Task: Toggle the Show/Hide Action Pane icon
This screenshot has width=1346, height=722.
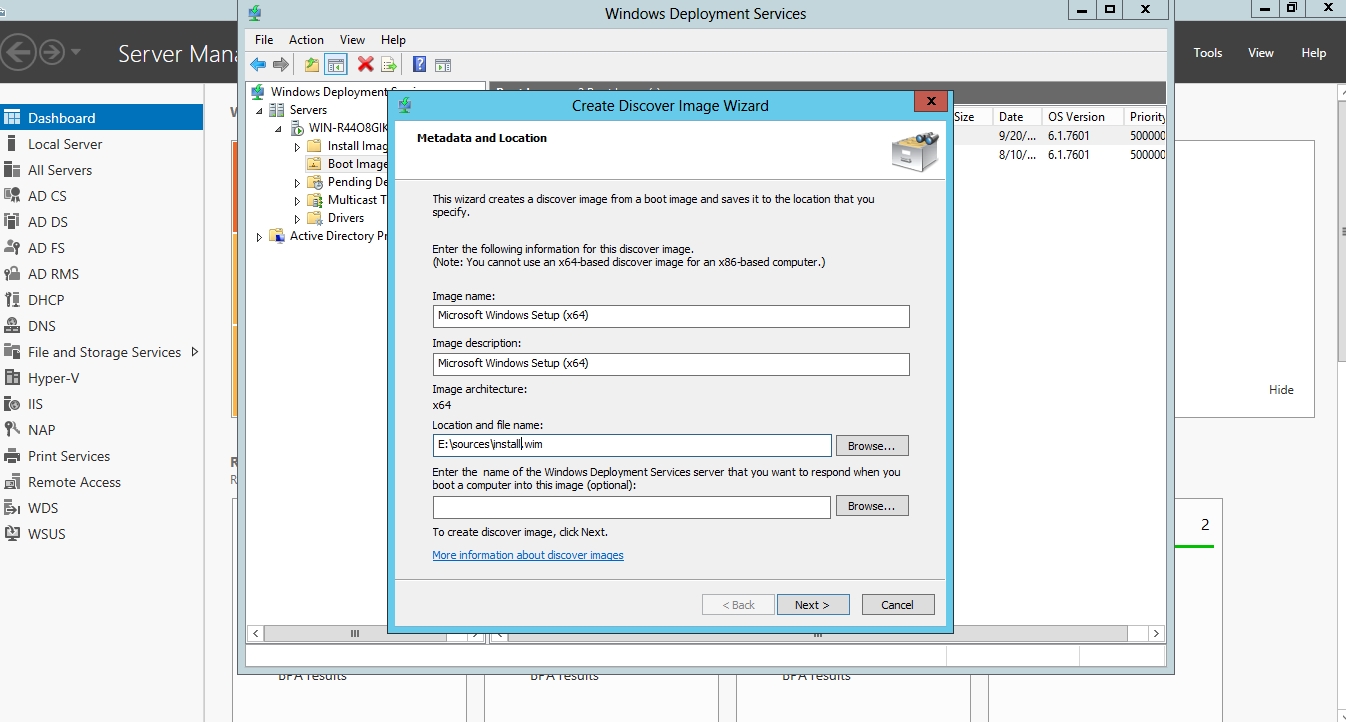Action: (x=443, y=65)
